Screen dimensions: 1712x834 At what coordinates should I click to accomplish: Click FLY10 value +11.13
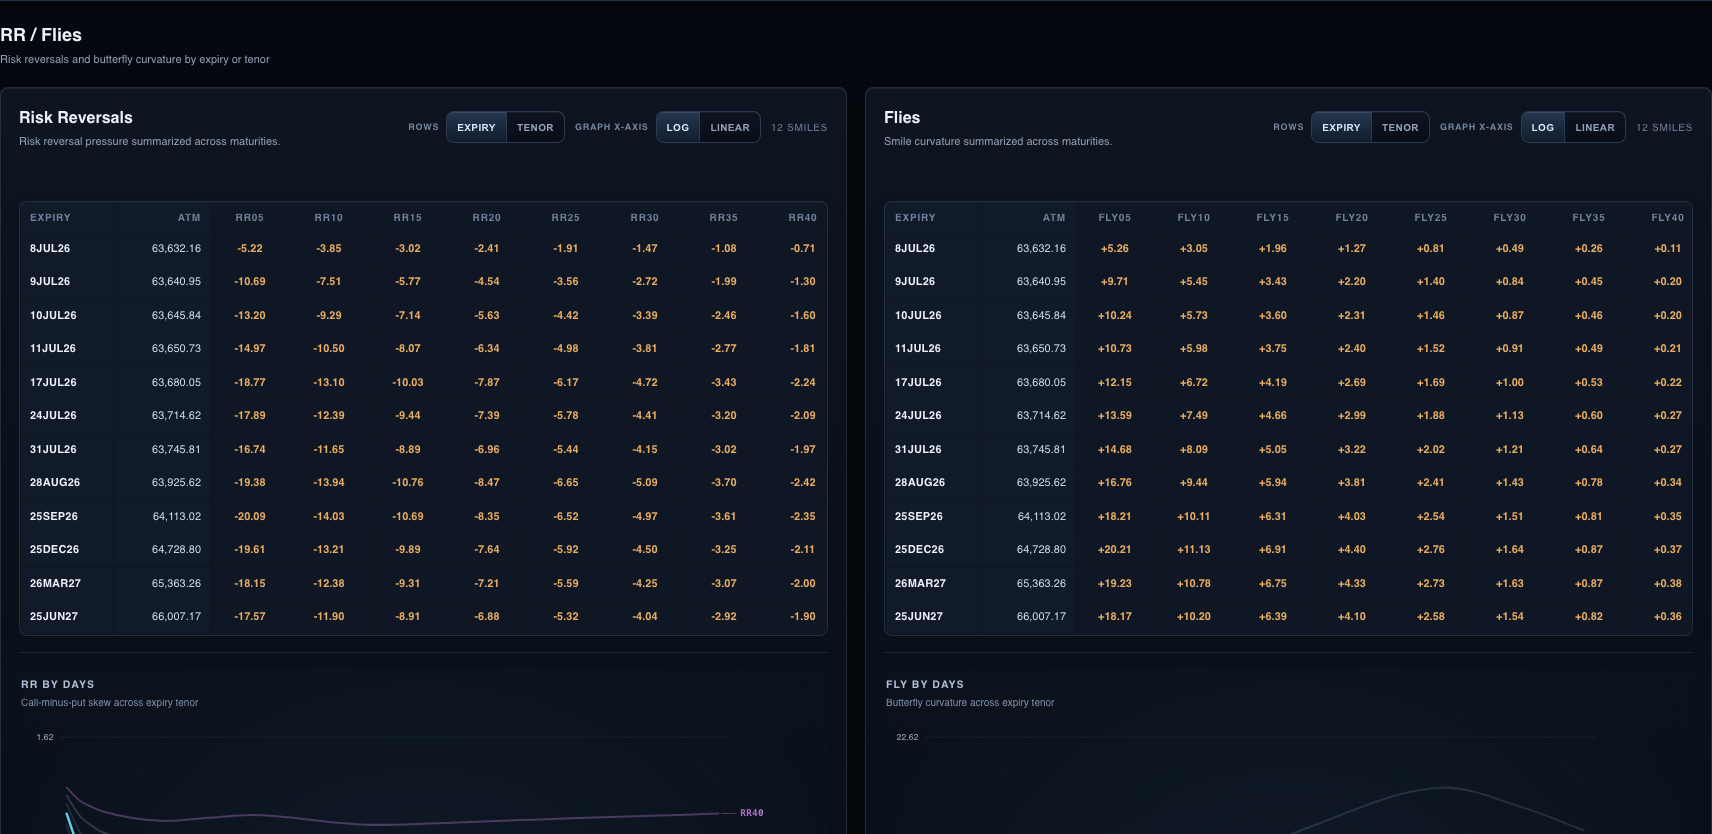click(x=1194, y=549)
